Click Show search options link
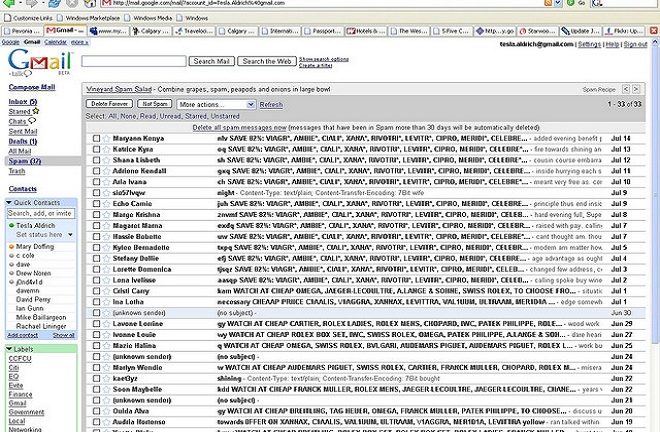This screenshot has height=432, width=660. pos(324,59)
